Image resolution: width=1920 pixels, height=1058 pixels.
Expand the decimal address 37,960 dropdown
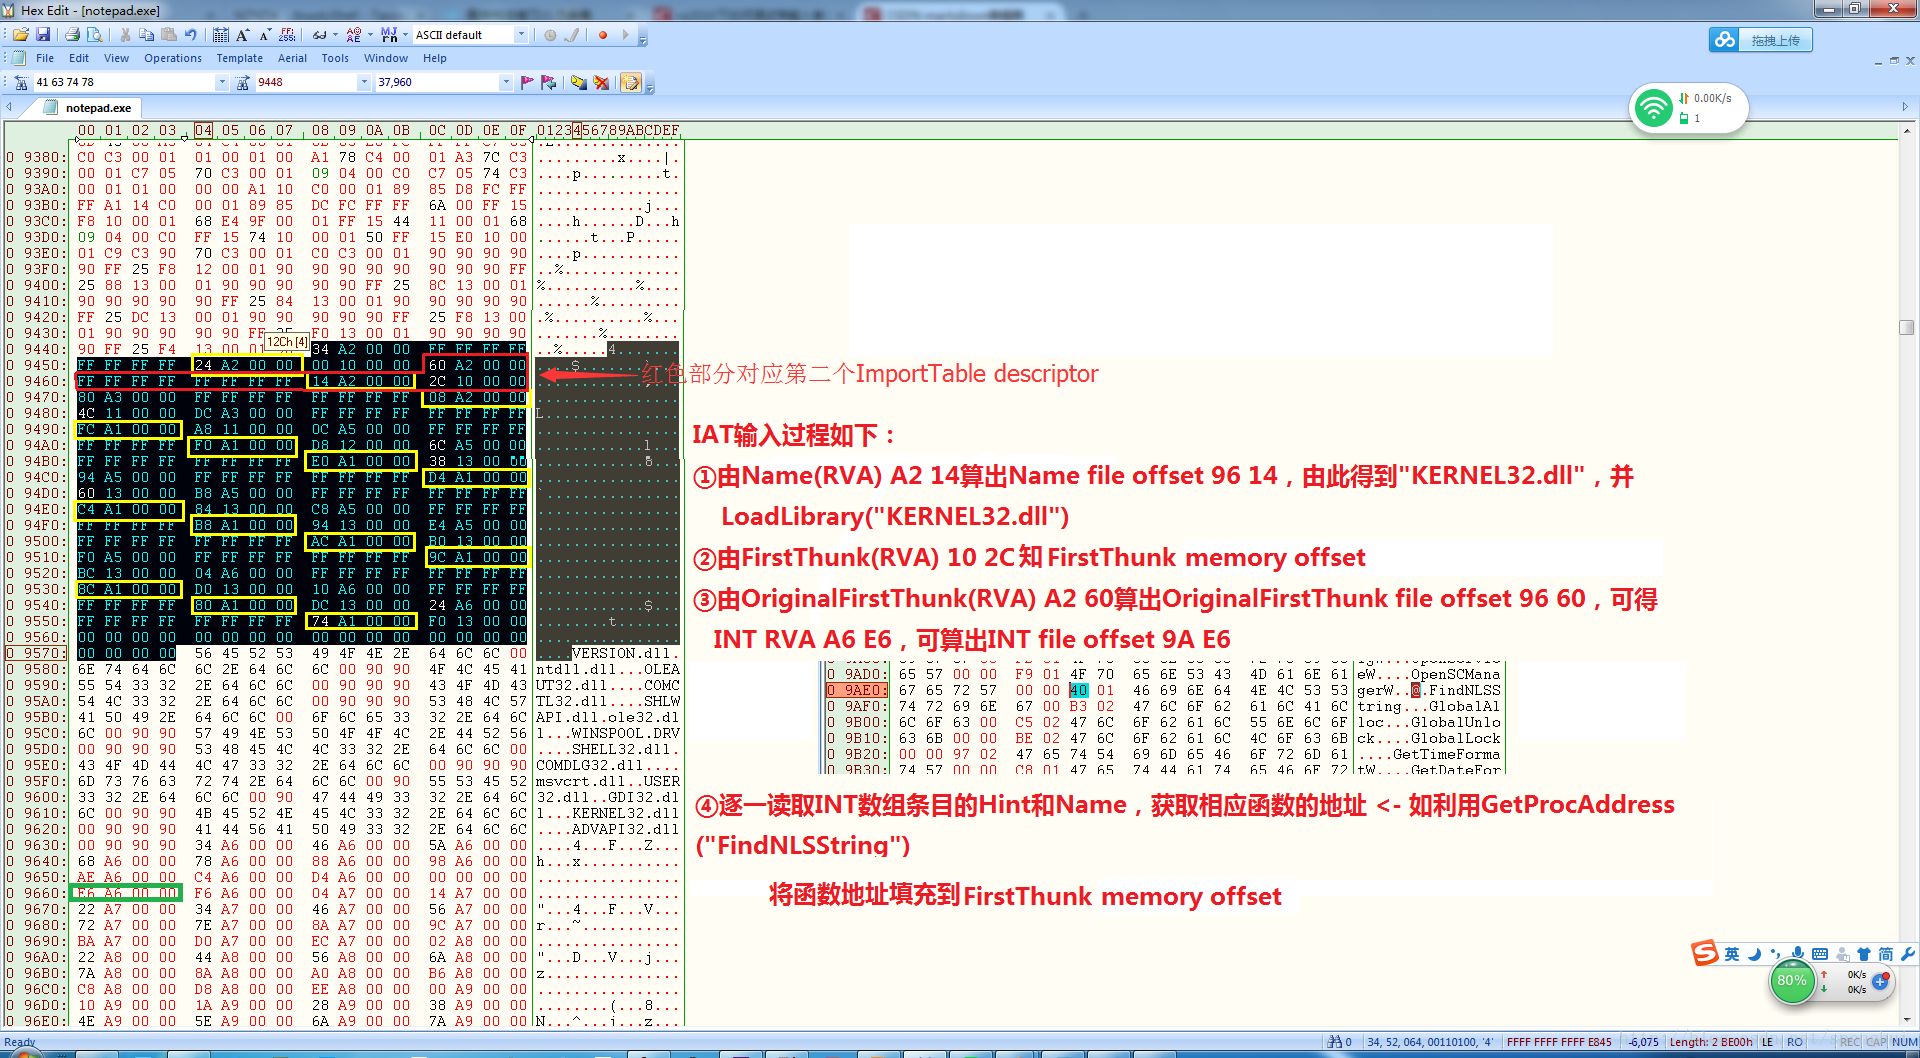[x=505, y=82]
